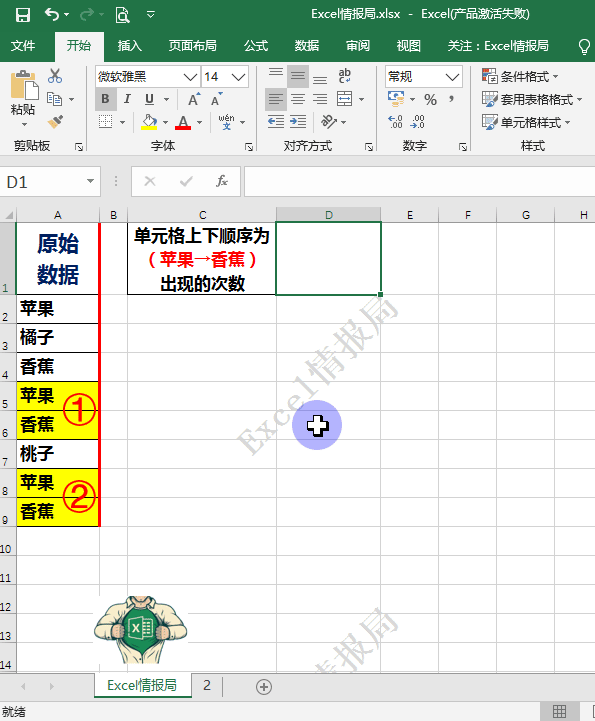Add a new sheet with plus button

point(264,687)
